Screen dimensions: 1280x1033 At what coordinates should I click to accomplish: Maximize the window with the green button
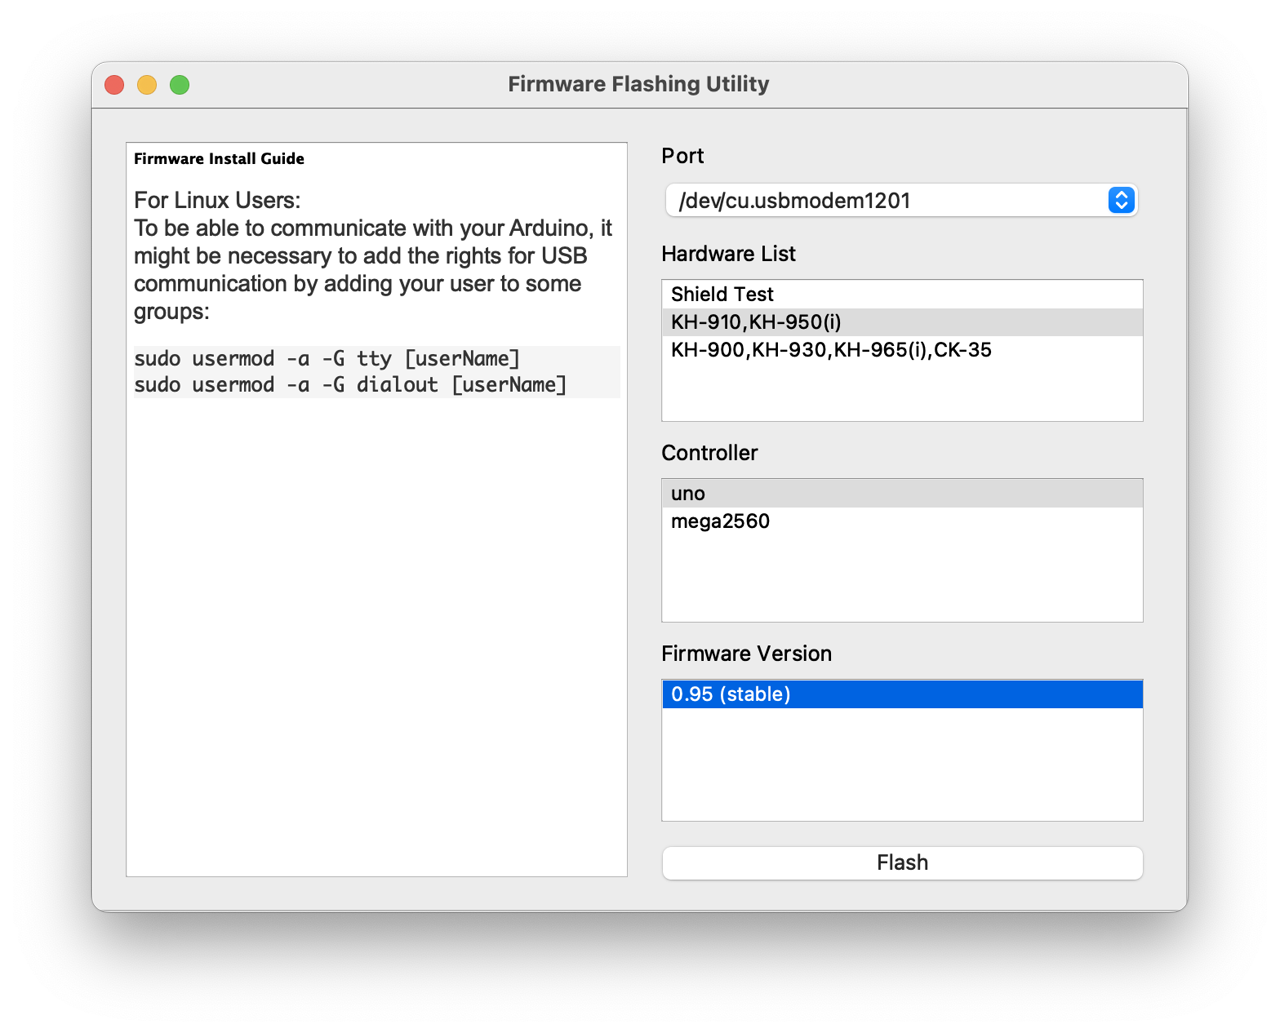180,85
